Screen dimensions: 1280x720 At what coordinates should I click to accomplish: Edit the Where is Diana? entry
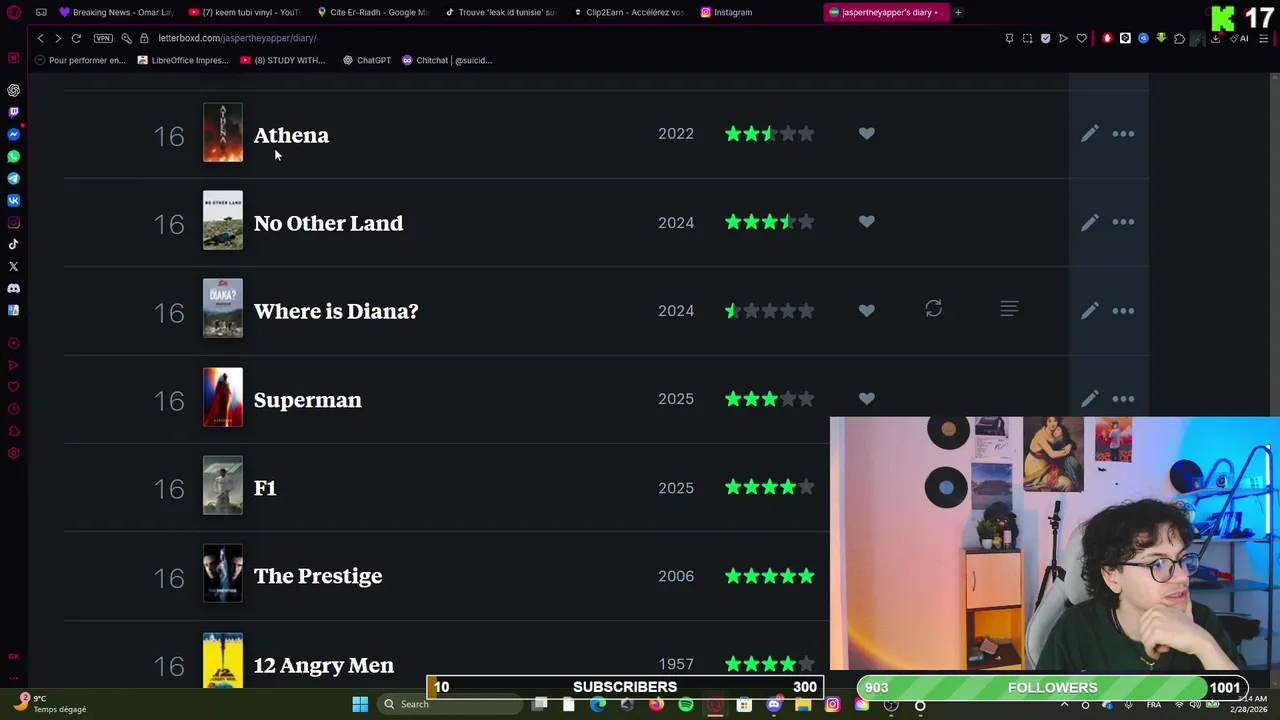pyautogui.click(x=1089, y=311)
